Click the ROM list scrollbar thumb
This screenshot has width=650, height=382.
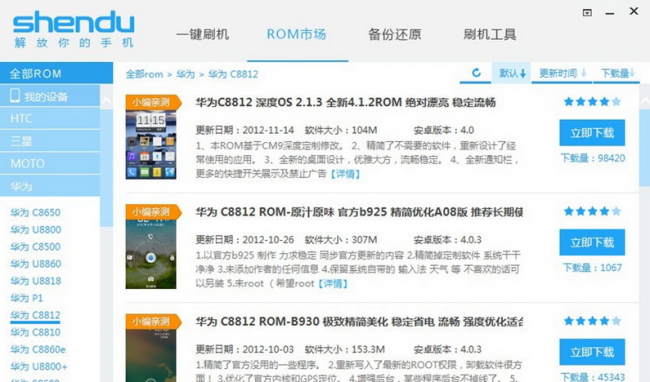645,147
